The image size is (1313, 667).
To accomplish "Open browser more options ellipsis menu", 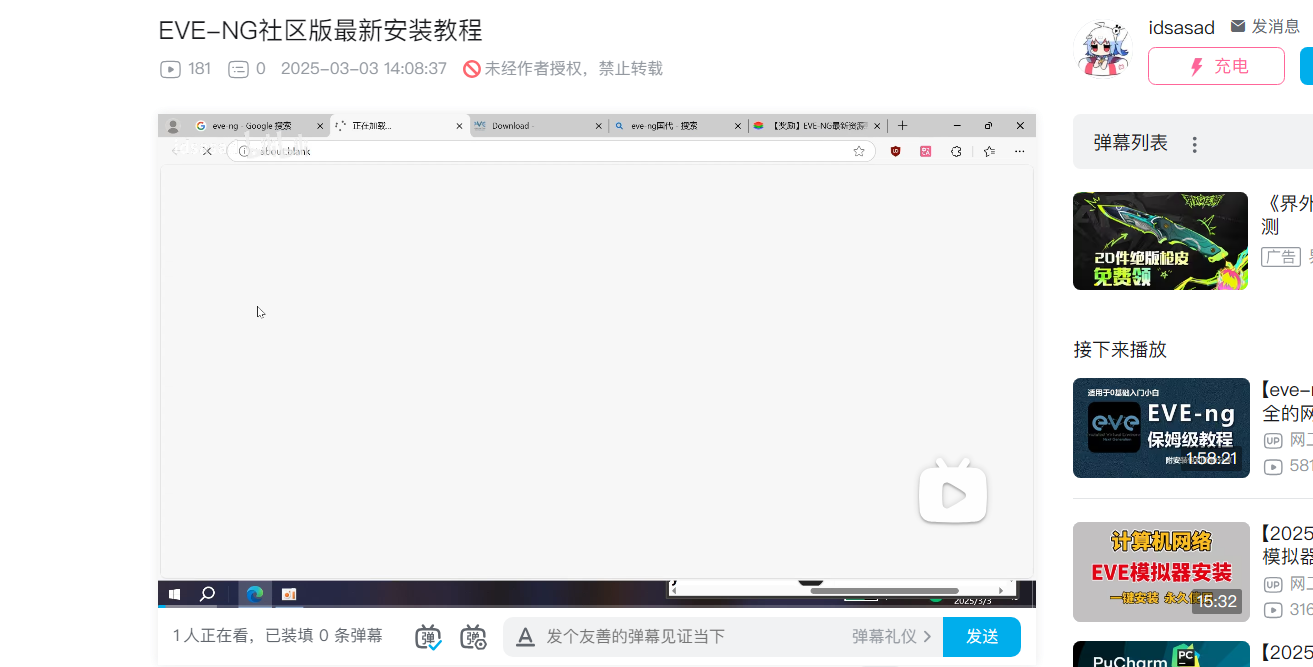I will point(1019,151).
